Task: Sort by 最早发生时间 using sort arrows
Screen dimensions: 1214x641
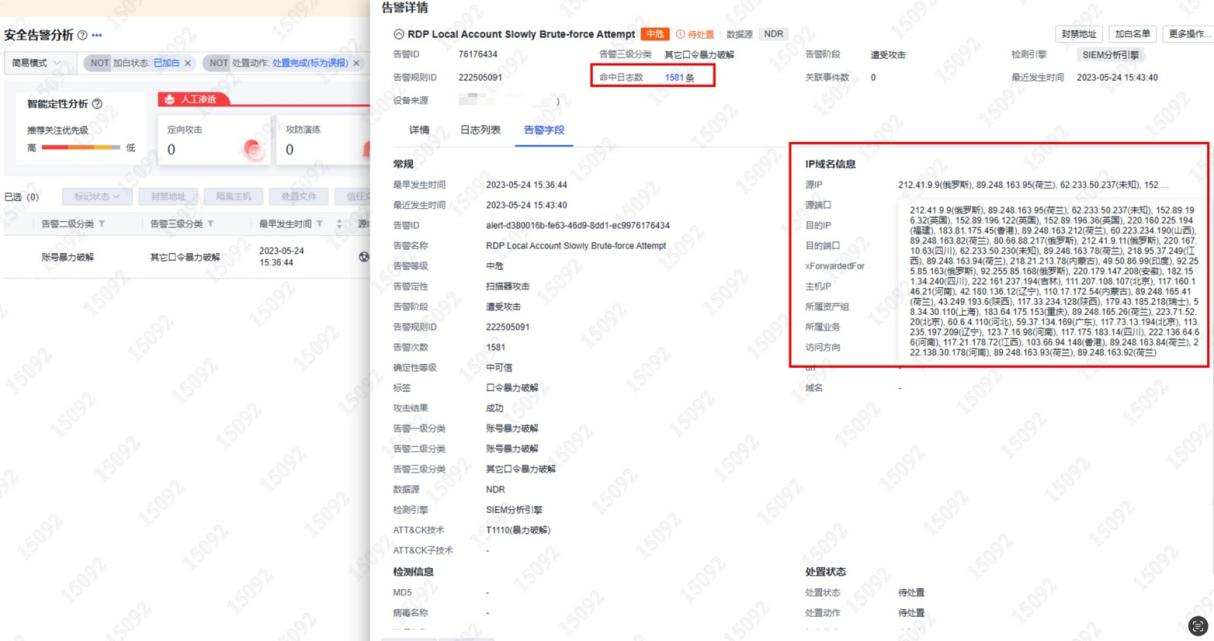Action: 339,224
